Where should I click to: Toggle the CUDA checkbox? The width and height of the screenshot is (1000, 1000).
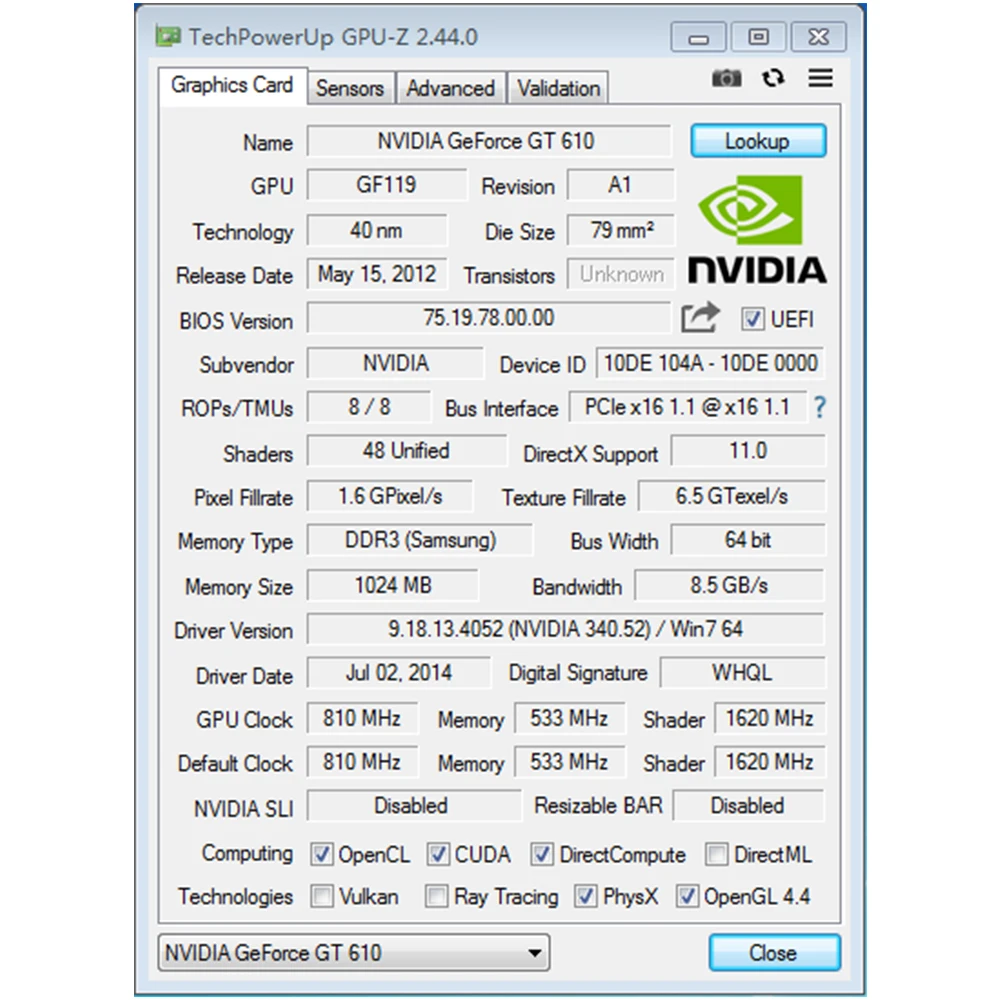coord(438,854)
